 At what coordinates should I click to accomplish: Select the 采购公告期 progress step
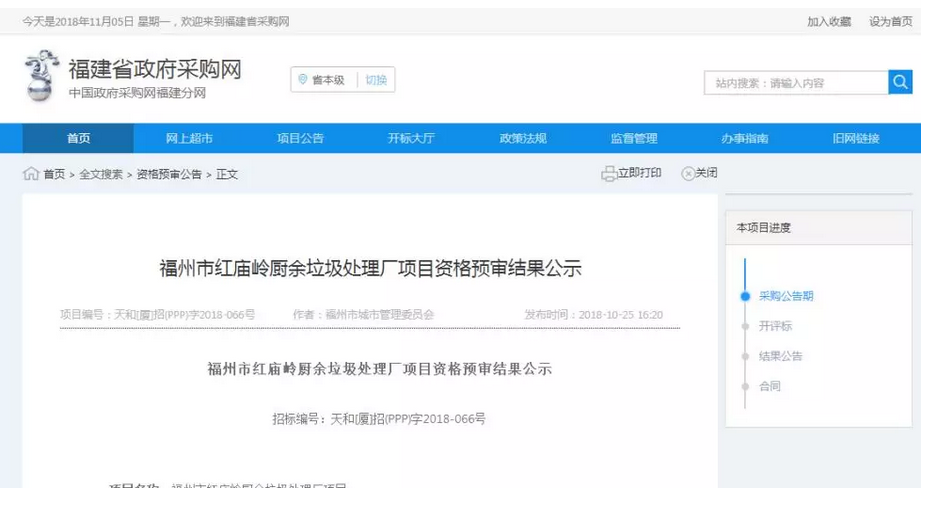click(x=785, y=296)
